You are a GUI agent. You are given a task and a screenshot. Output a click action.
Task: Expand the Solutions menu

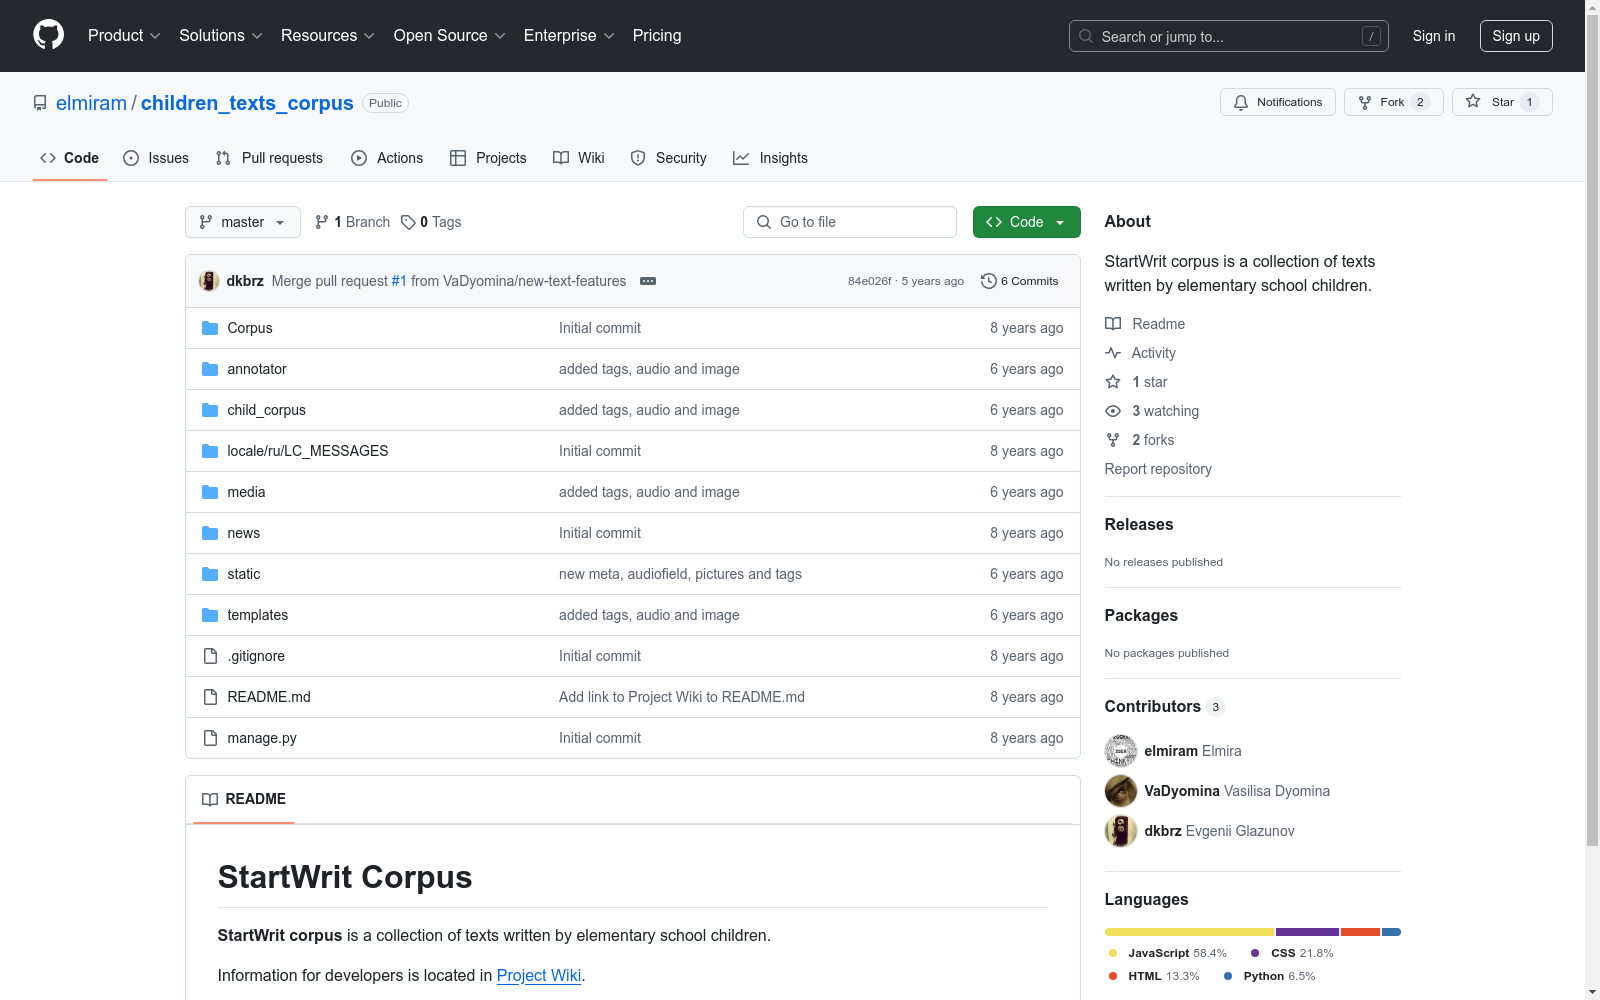click(x=221, y=35)
